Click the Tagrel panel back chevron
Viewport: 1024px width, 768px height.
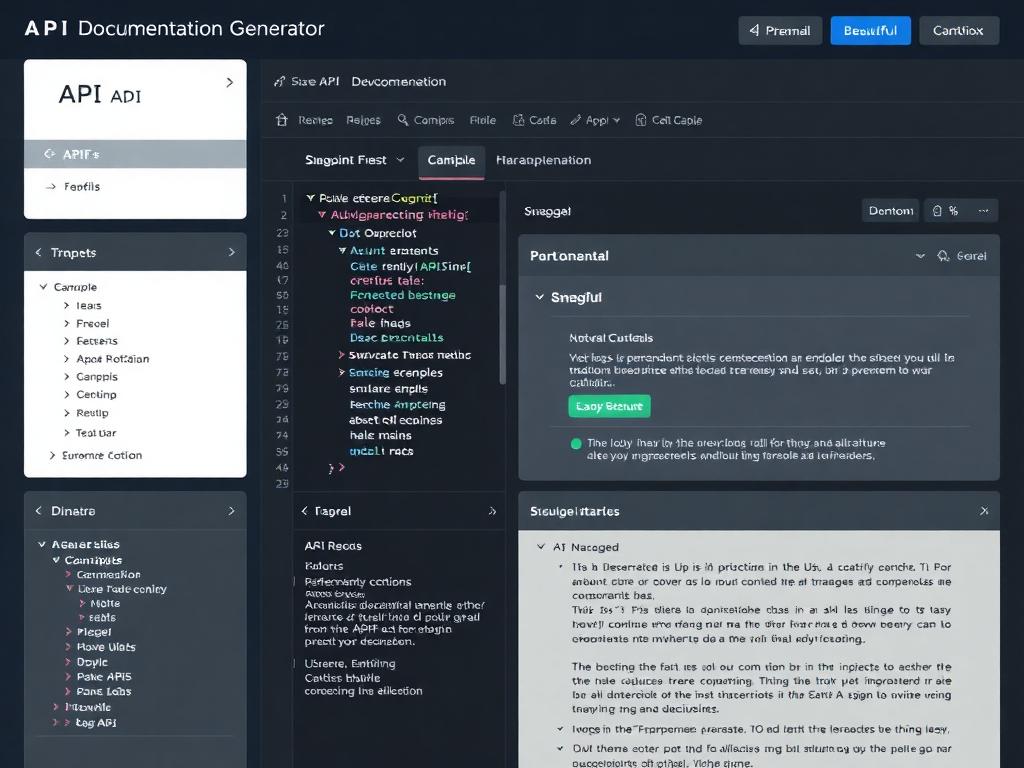304,511
